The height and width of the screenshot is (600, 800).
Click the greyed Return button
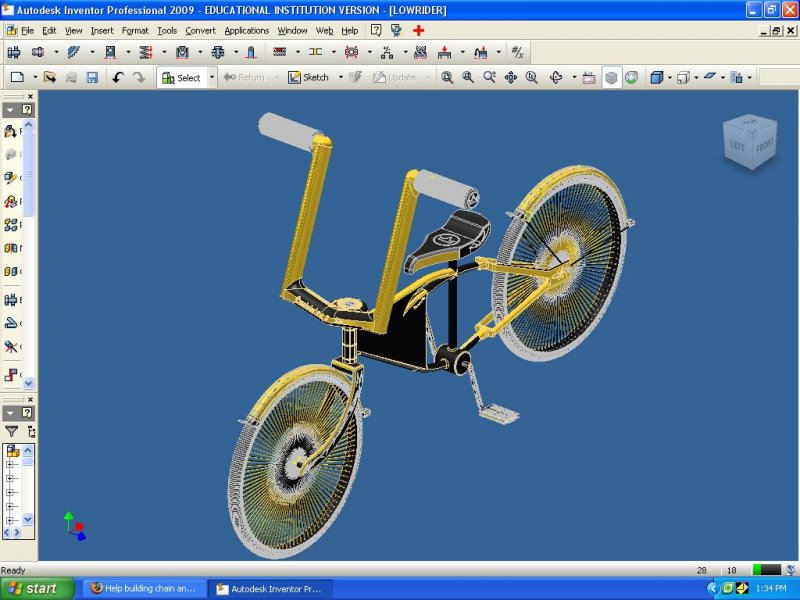click(244, 78)
